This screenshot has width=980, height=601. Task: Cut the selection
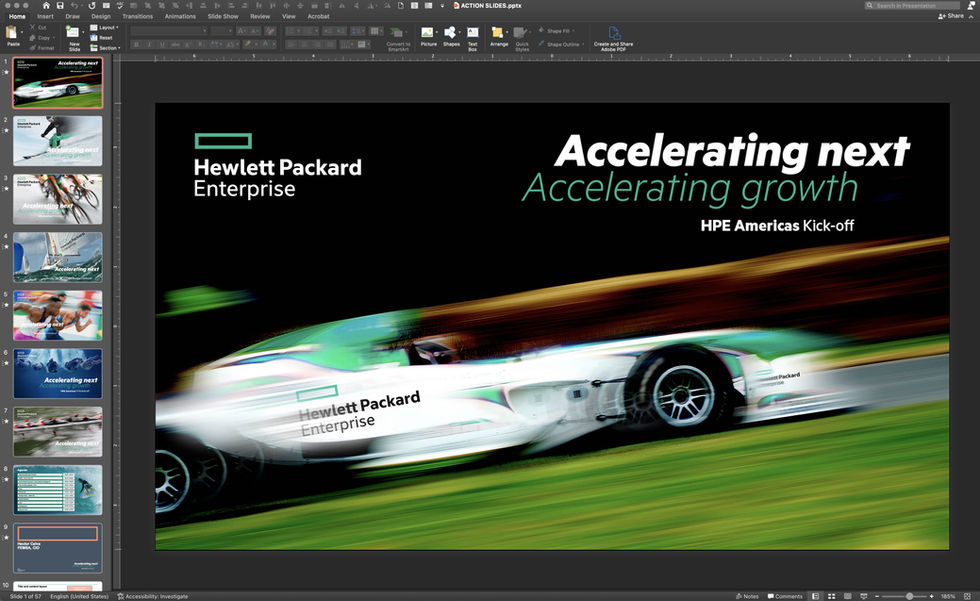pyautogui.click(x=39, y=27)
